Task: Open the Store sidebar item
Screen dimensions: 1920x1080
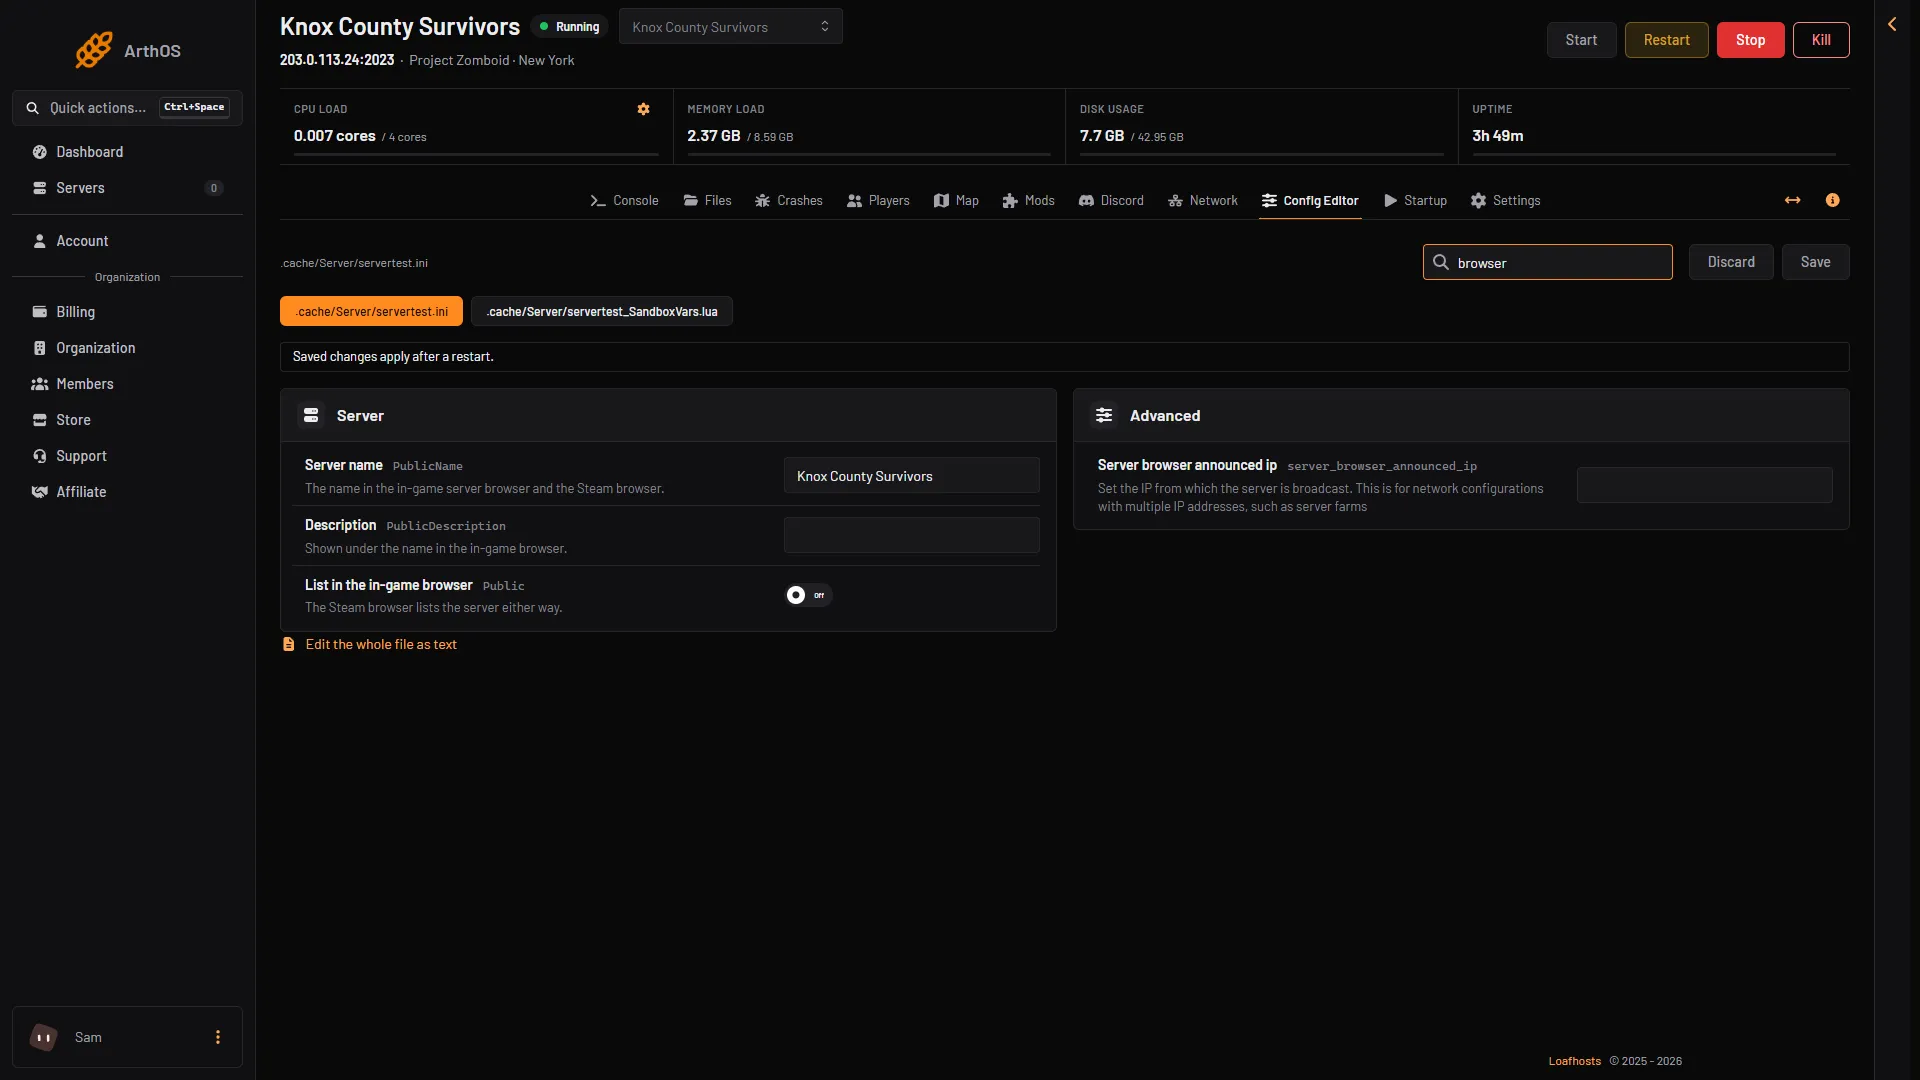Action: (x=127, y=420)
